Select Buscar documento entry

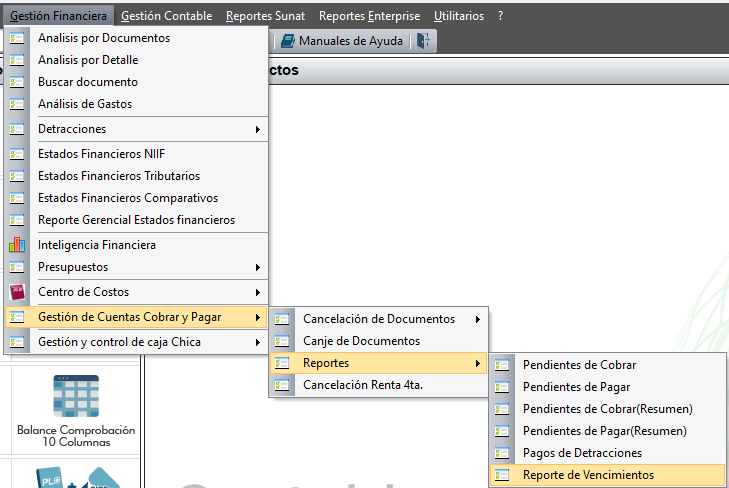(x=136, y=82)
